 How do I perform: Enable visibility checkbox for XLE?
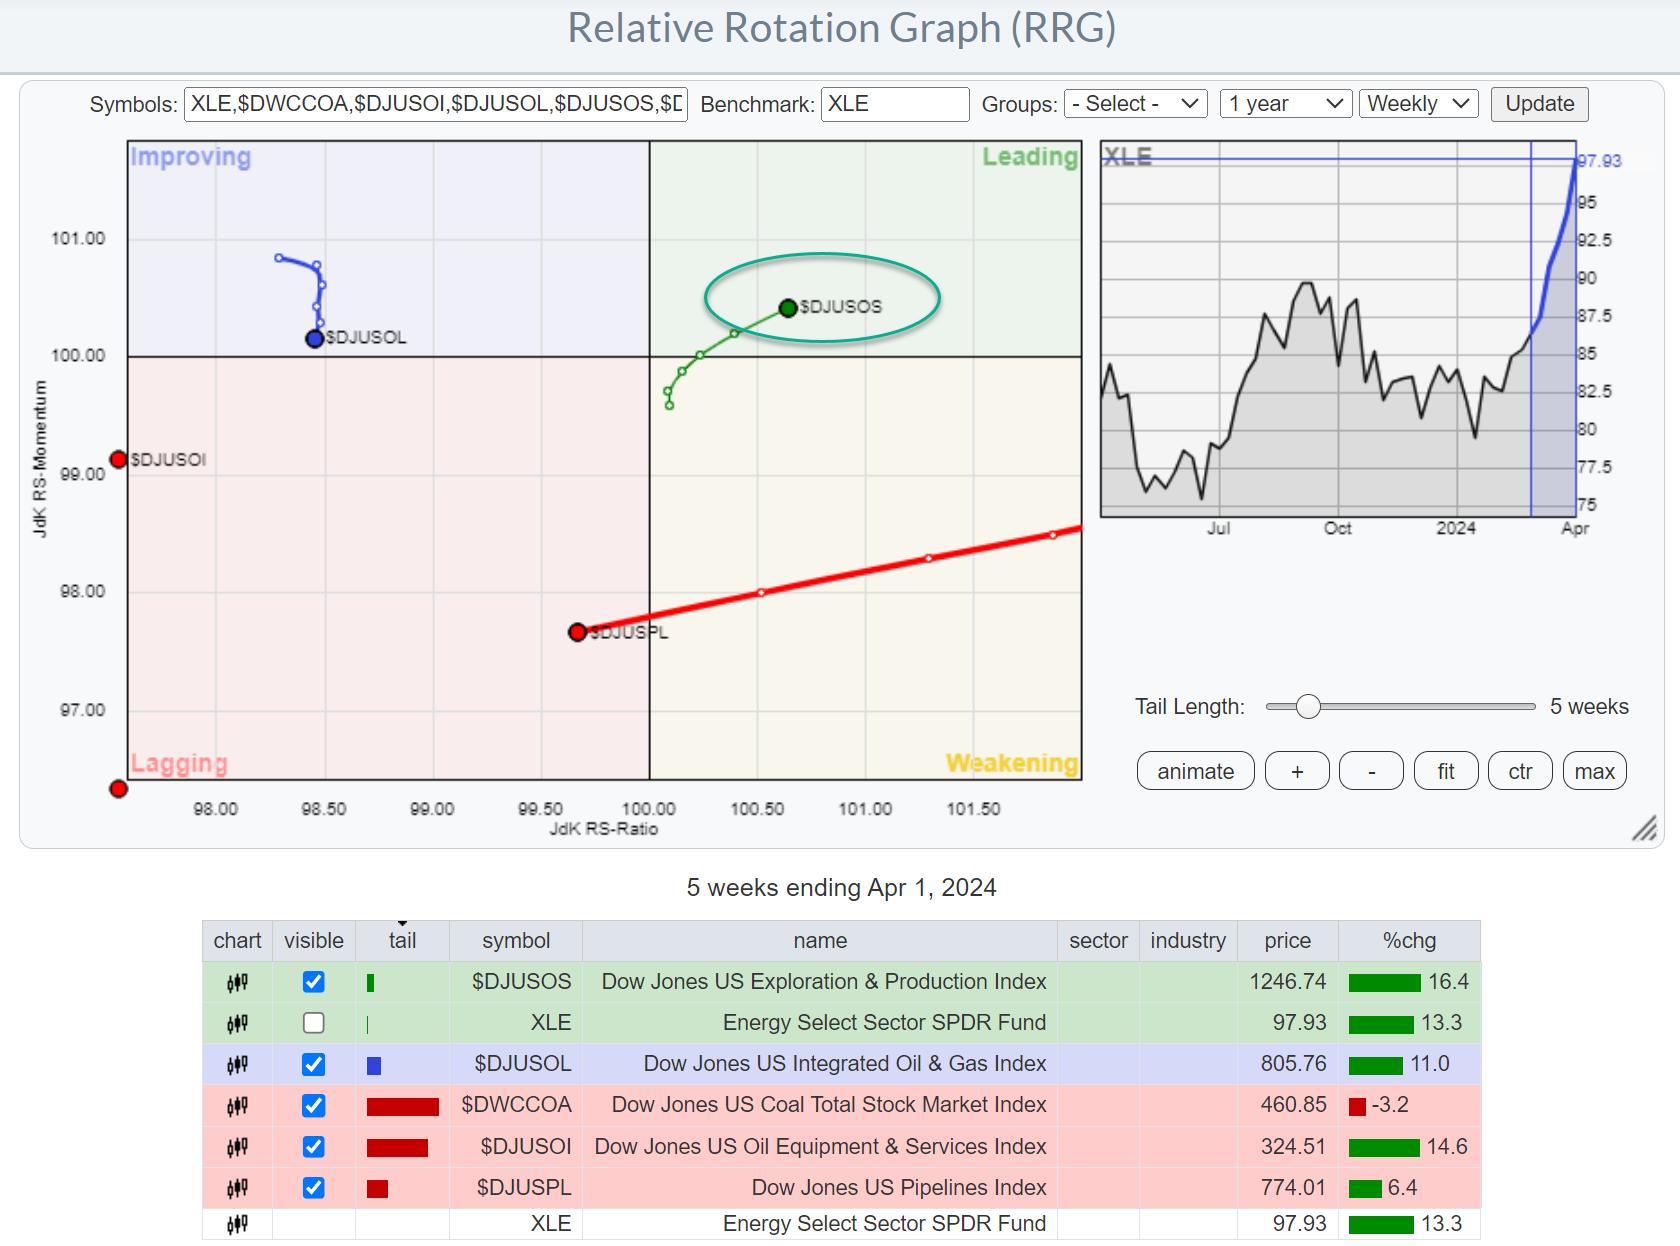pos(313,1023)
